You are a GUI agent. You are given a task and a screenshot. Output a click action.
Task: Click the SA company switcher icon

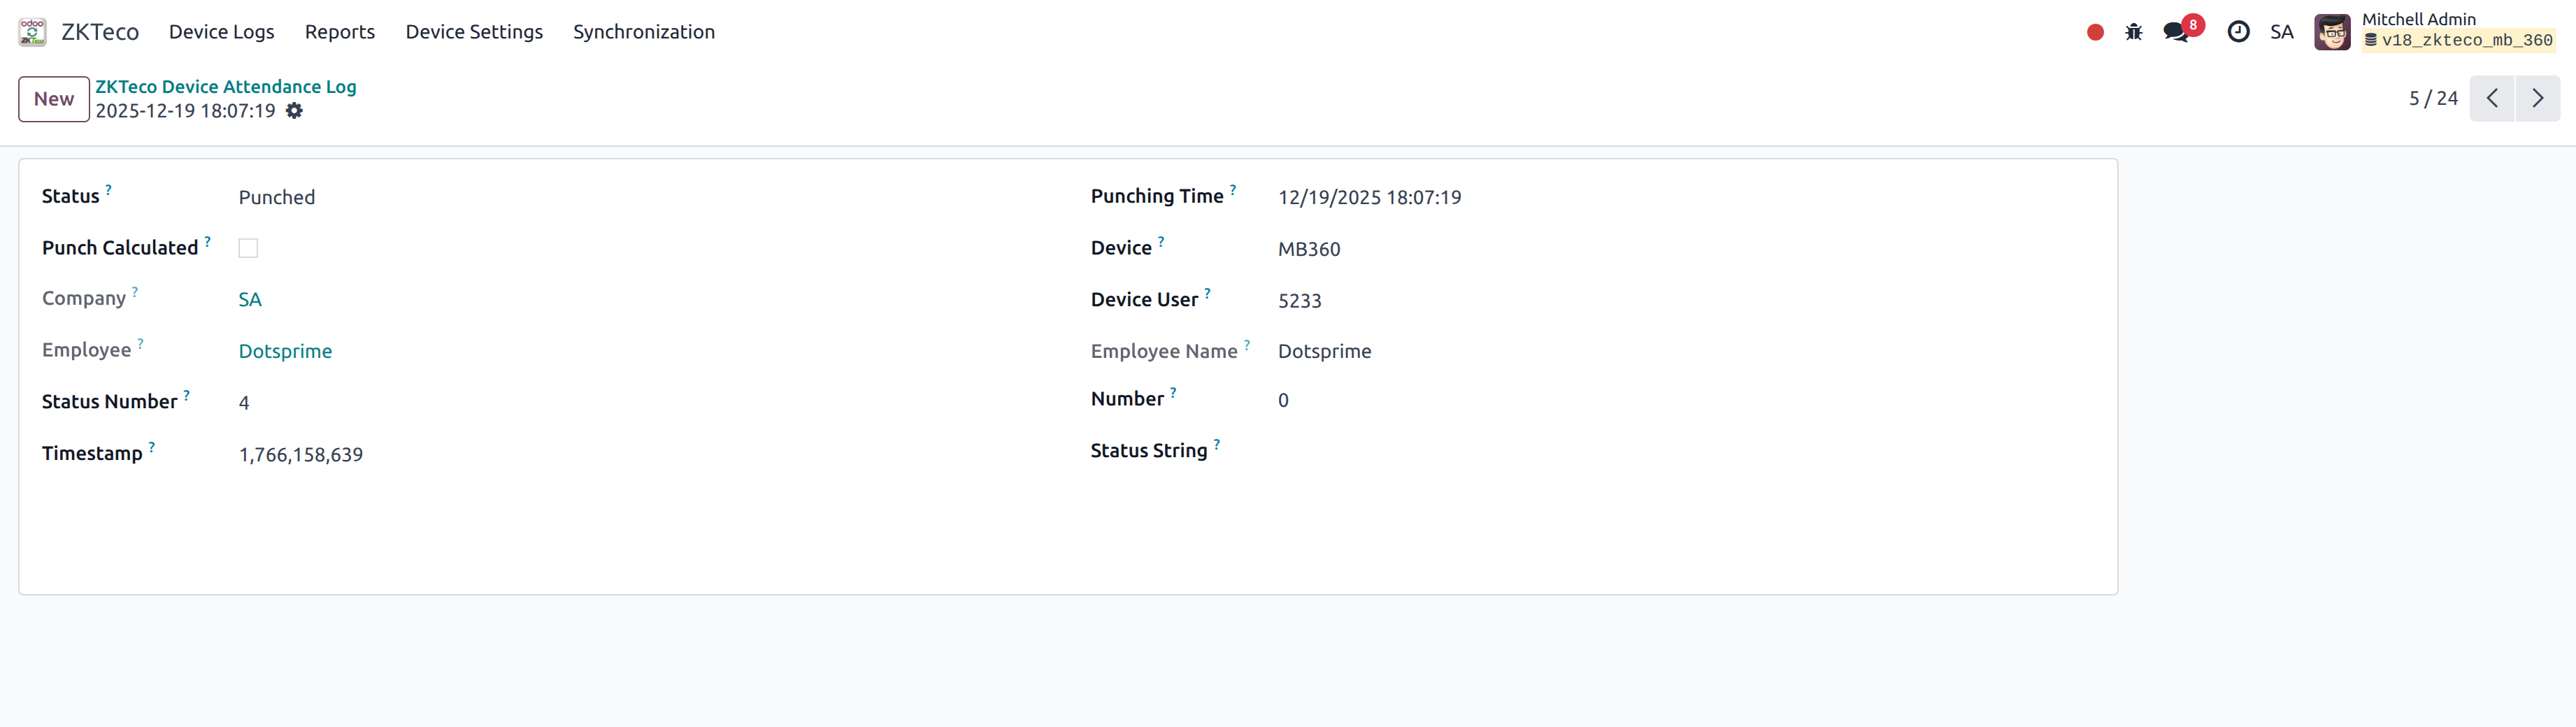(x=2282, y=31)
